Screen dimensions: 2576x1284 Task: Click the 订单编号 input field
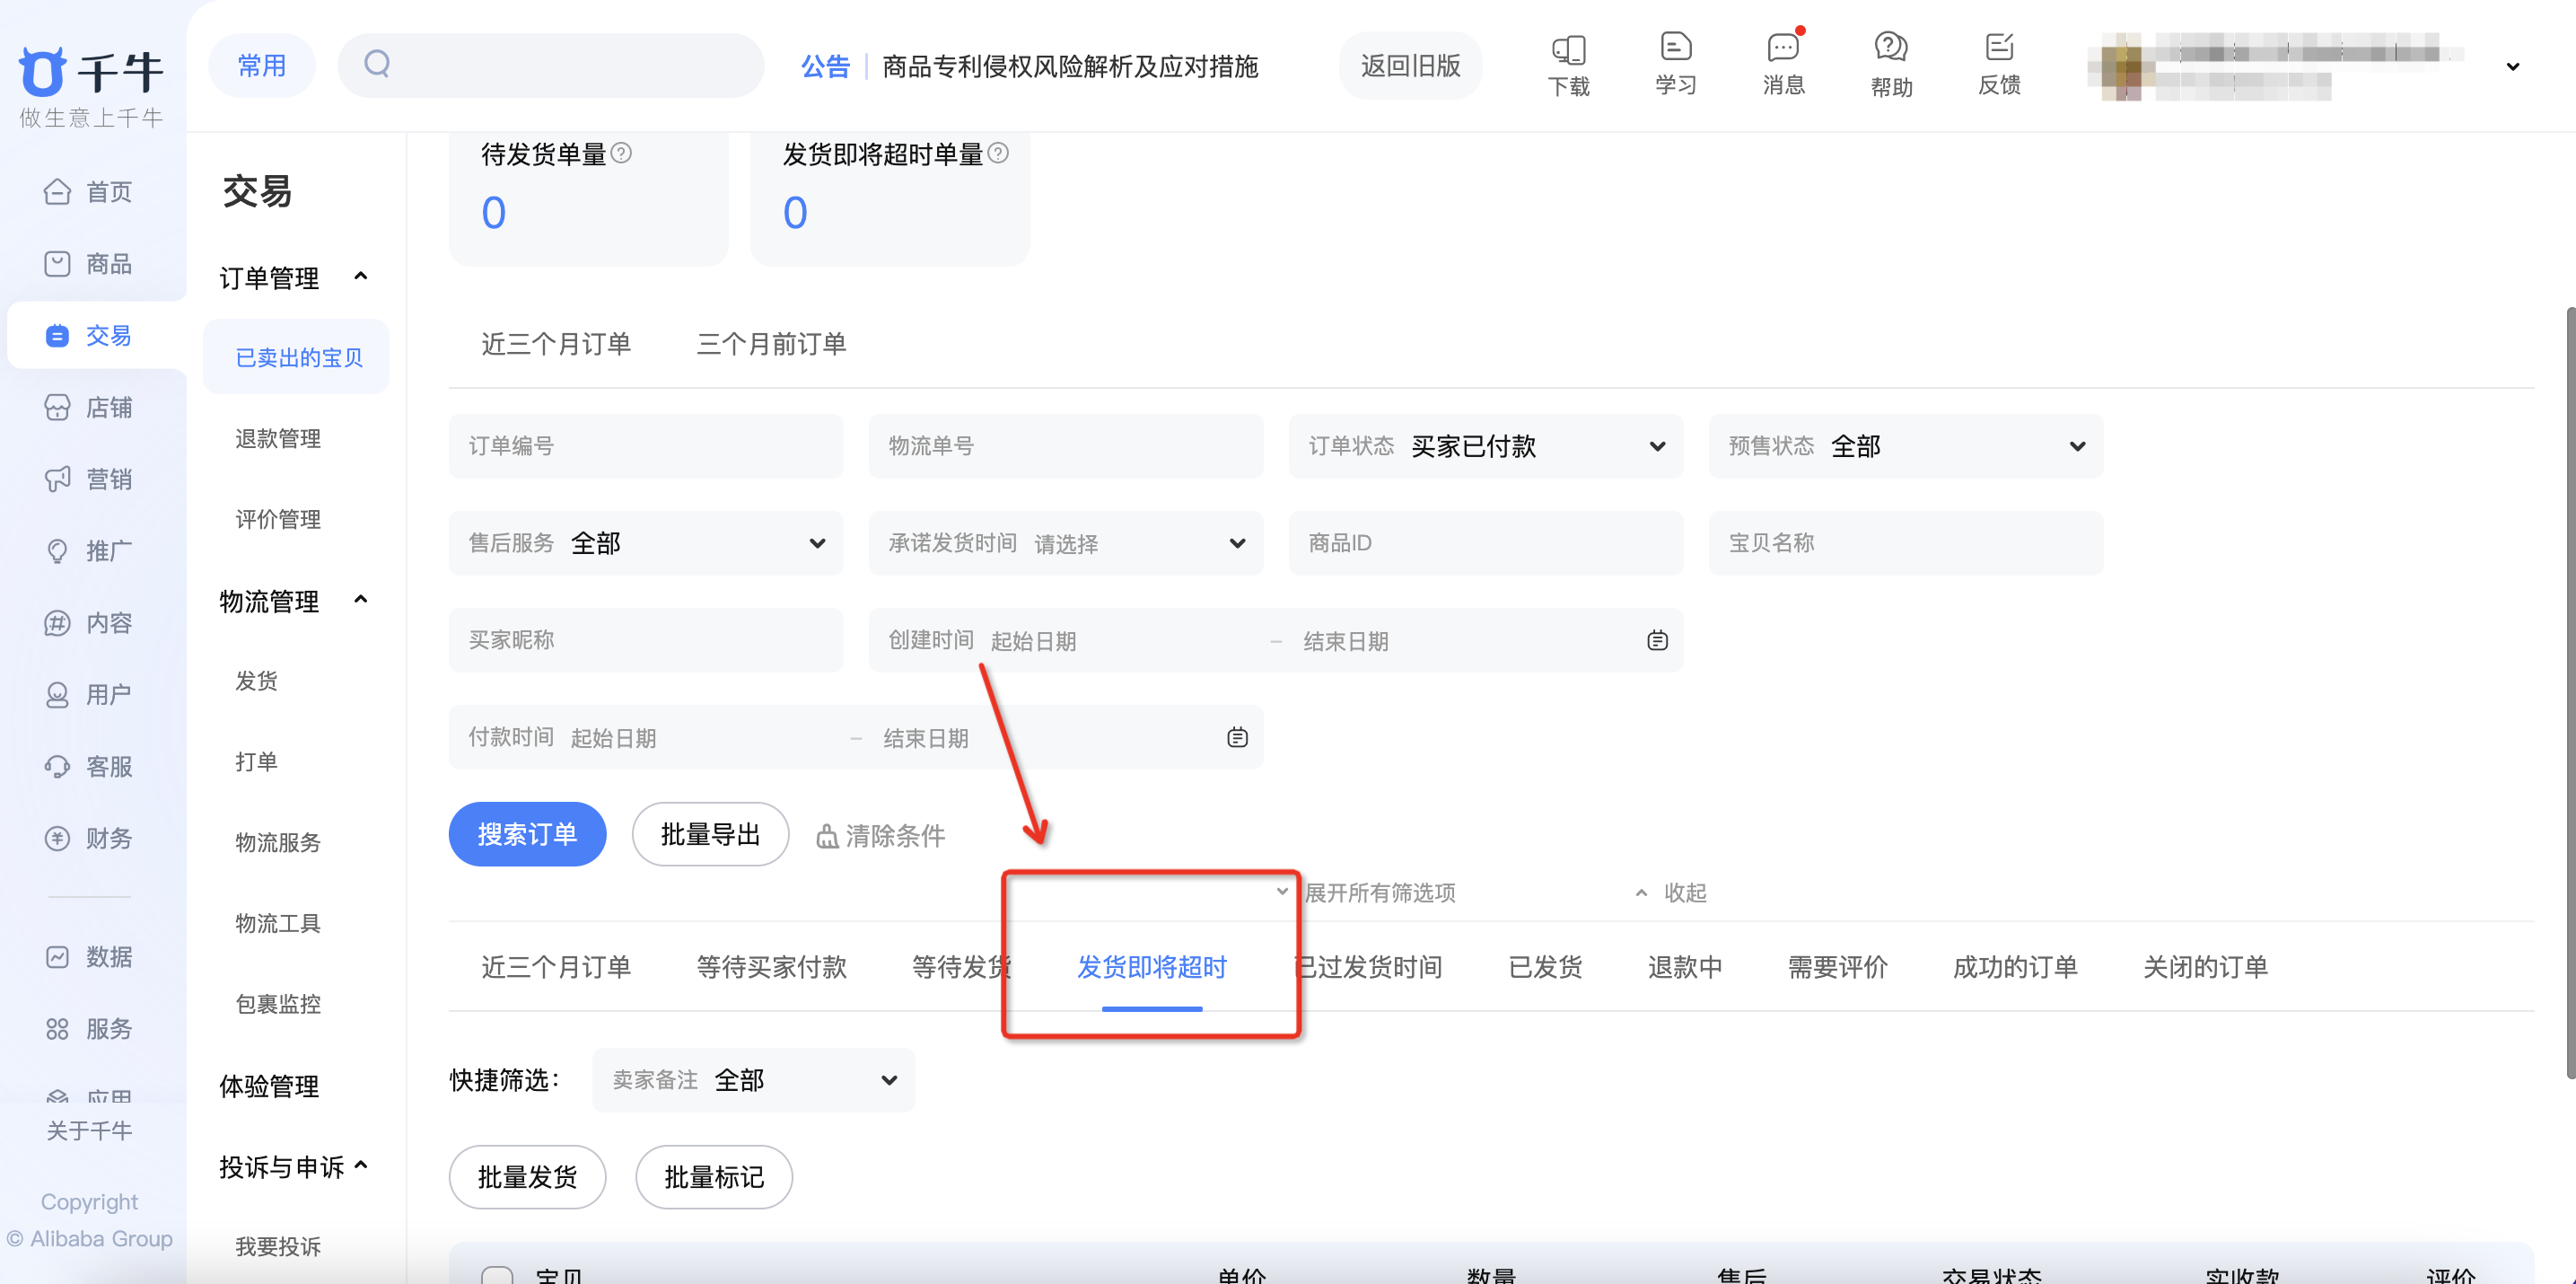(646, 446)
